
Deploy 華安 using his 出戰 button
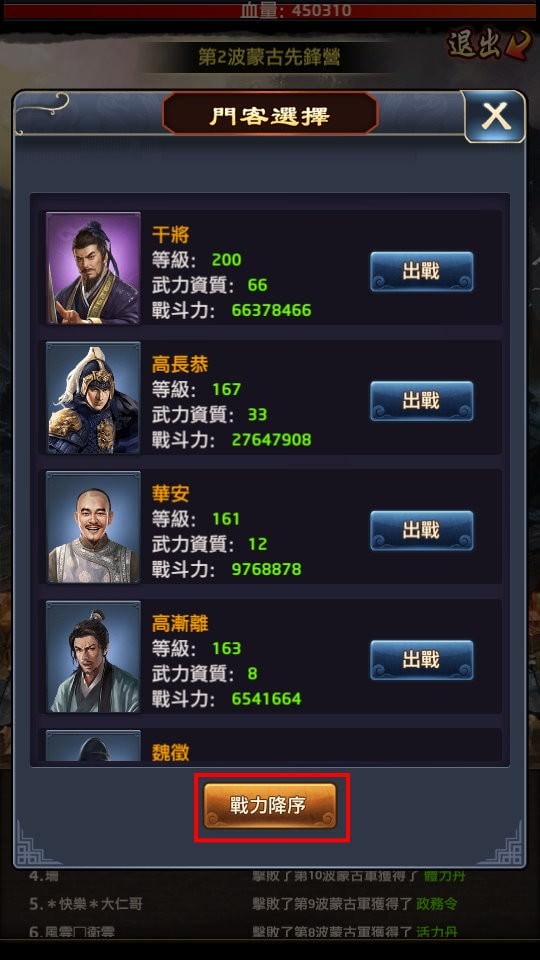click(x=421, y=530)
